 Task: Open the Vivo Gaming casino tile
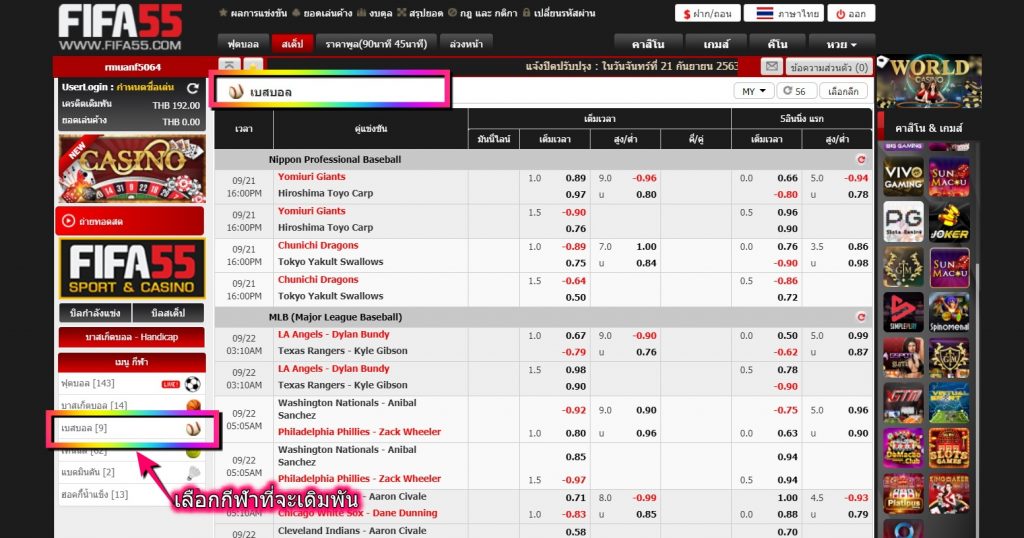tap(903, 177)
